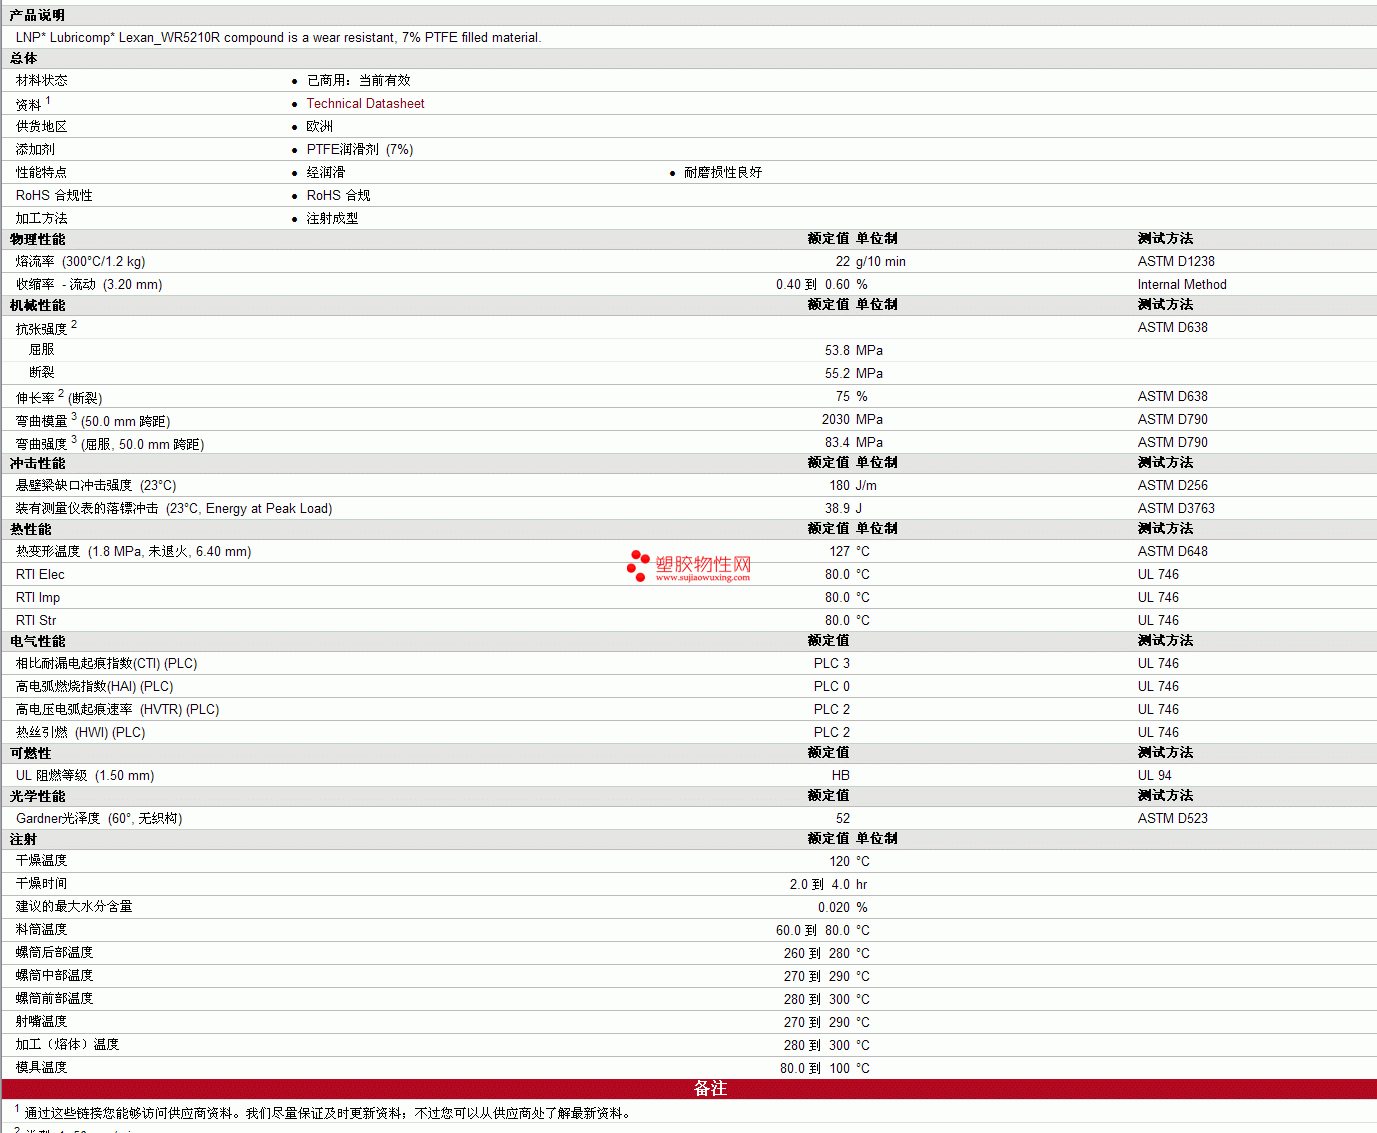Click the ASTM D1238 test method
1377x1133 pixels.
[1176, 261]
